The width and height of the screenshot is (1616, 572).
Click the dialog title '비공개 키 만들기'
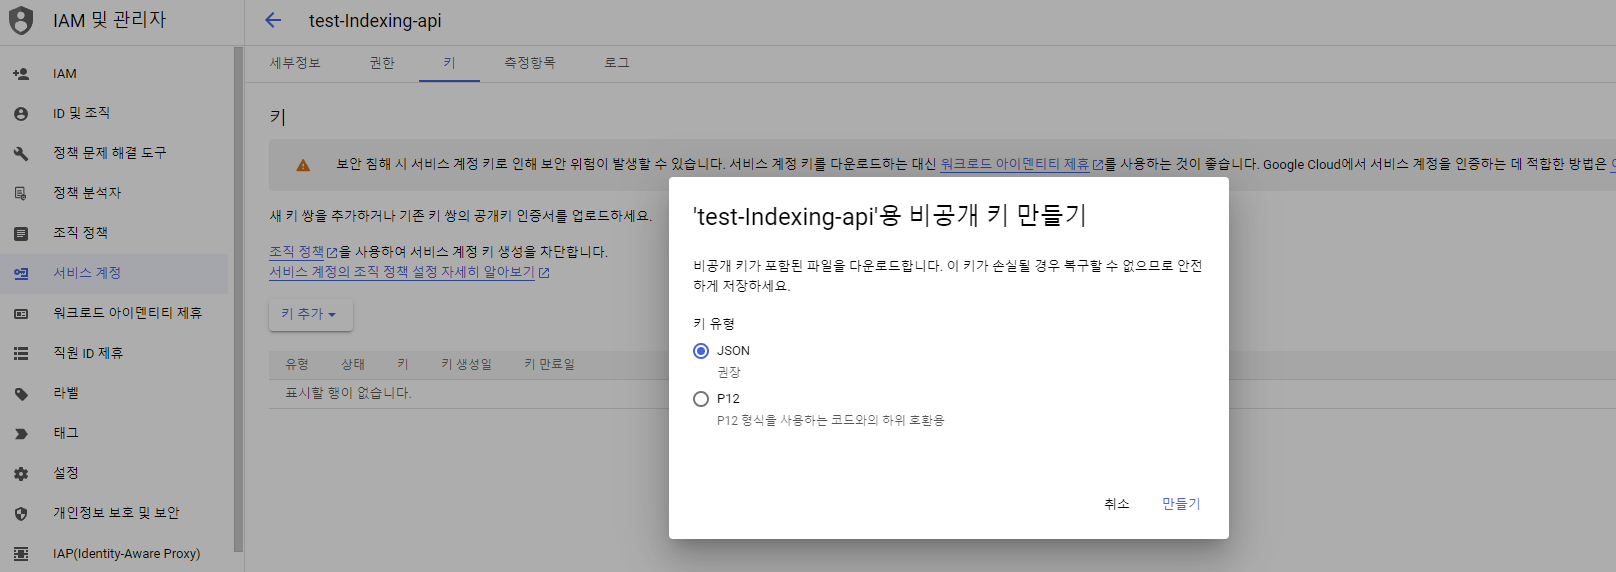click(890, 216)
